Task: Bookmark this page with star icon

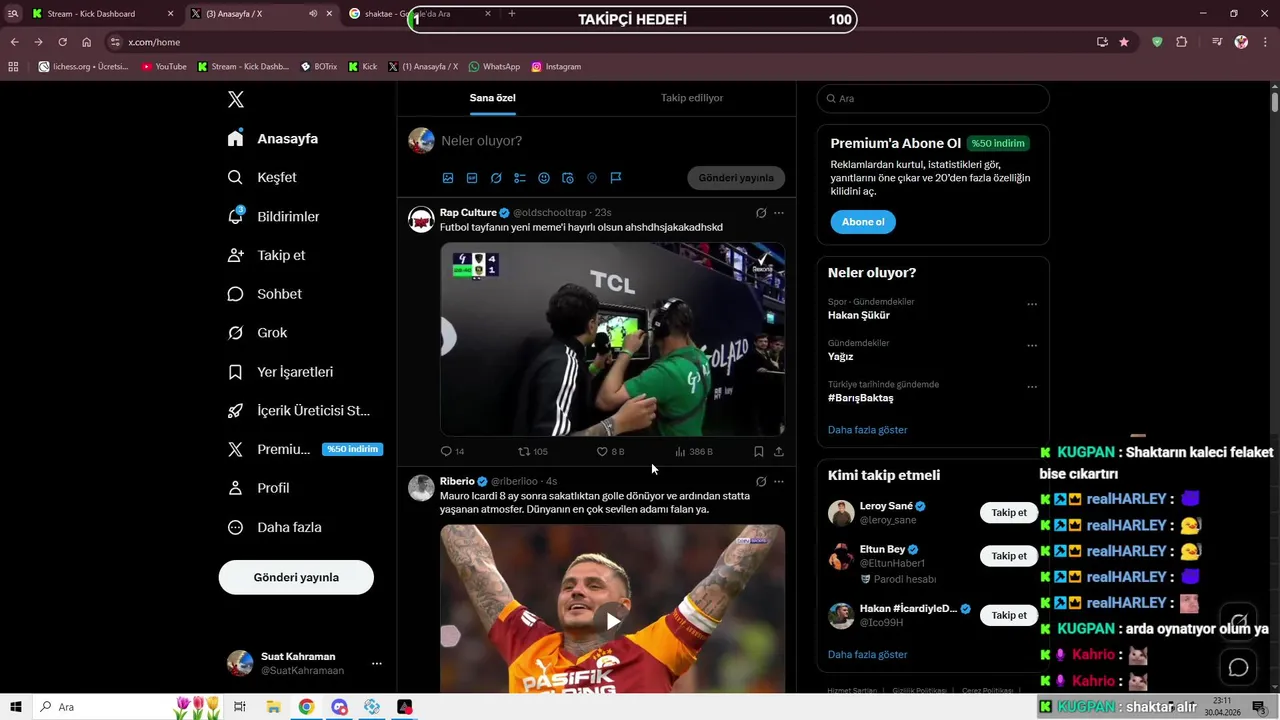Action: [1124, 42]
